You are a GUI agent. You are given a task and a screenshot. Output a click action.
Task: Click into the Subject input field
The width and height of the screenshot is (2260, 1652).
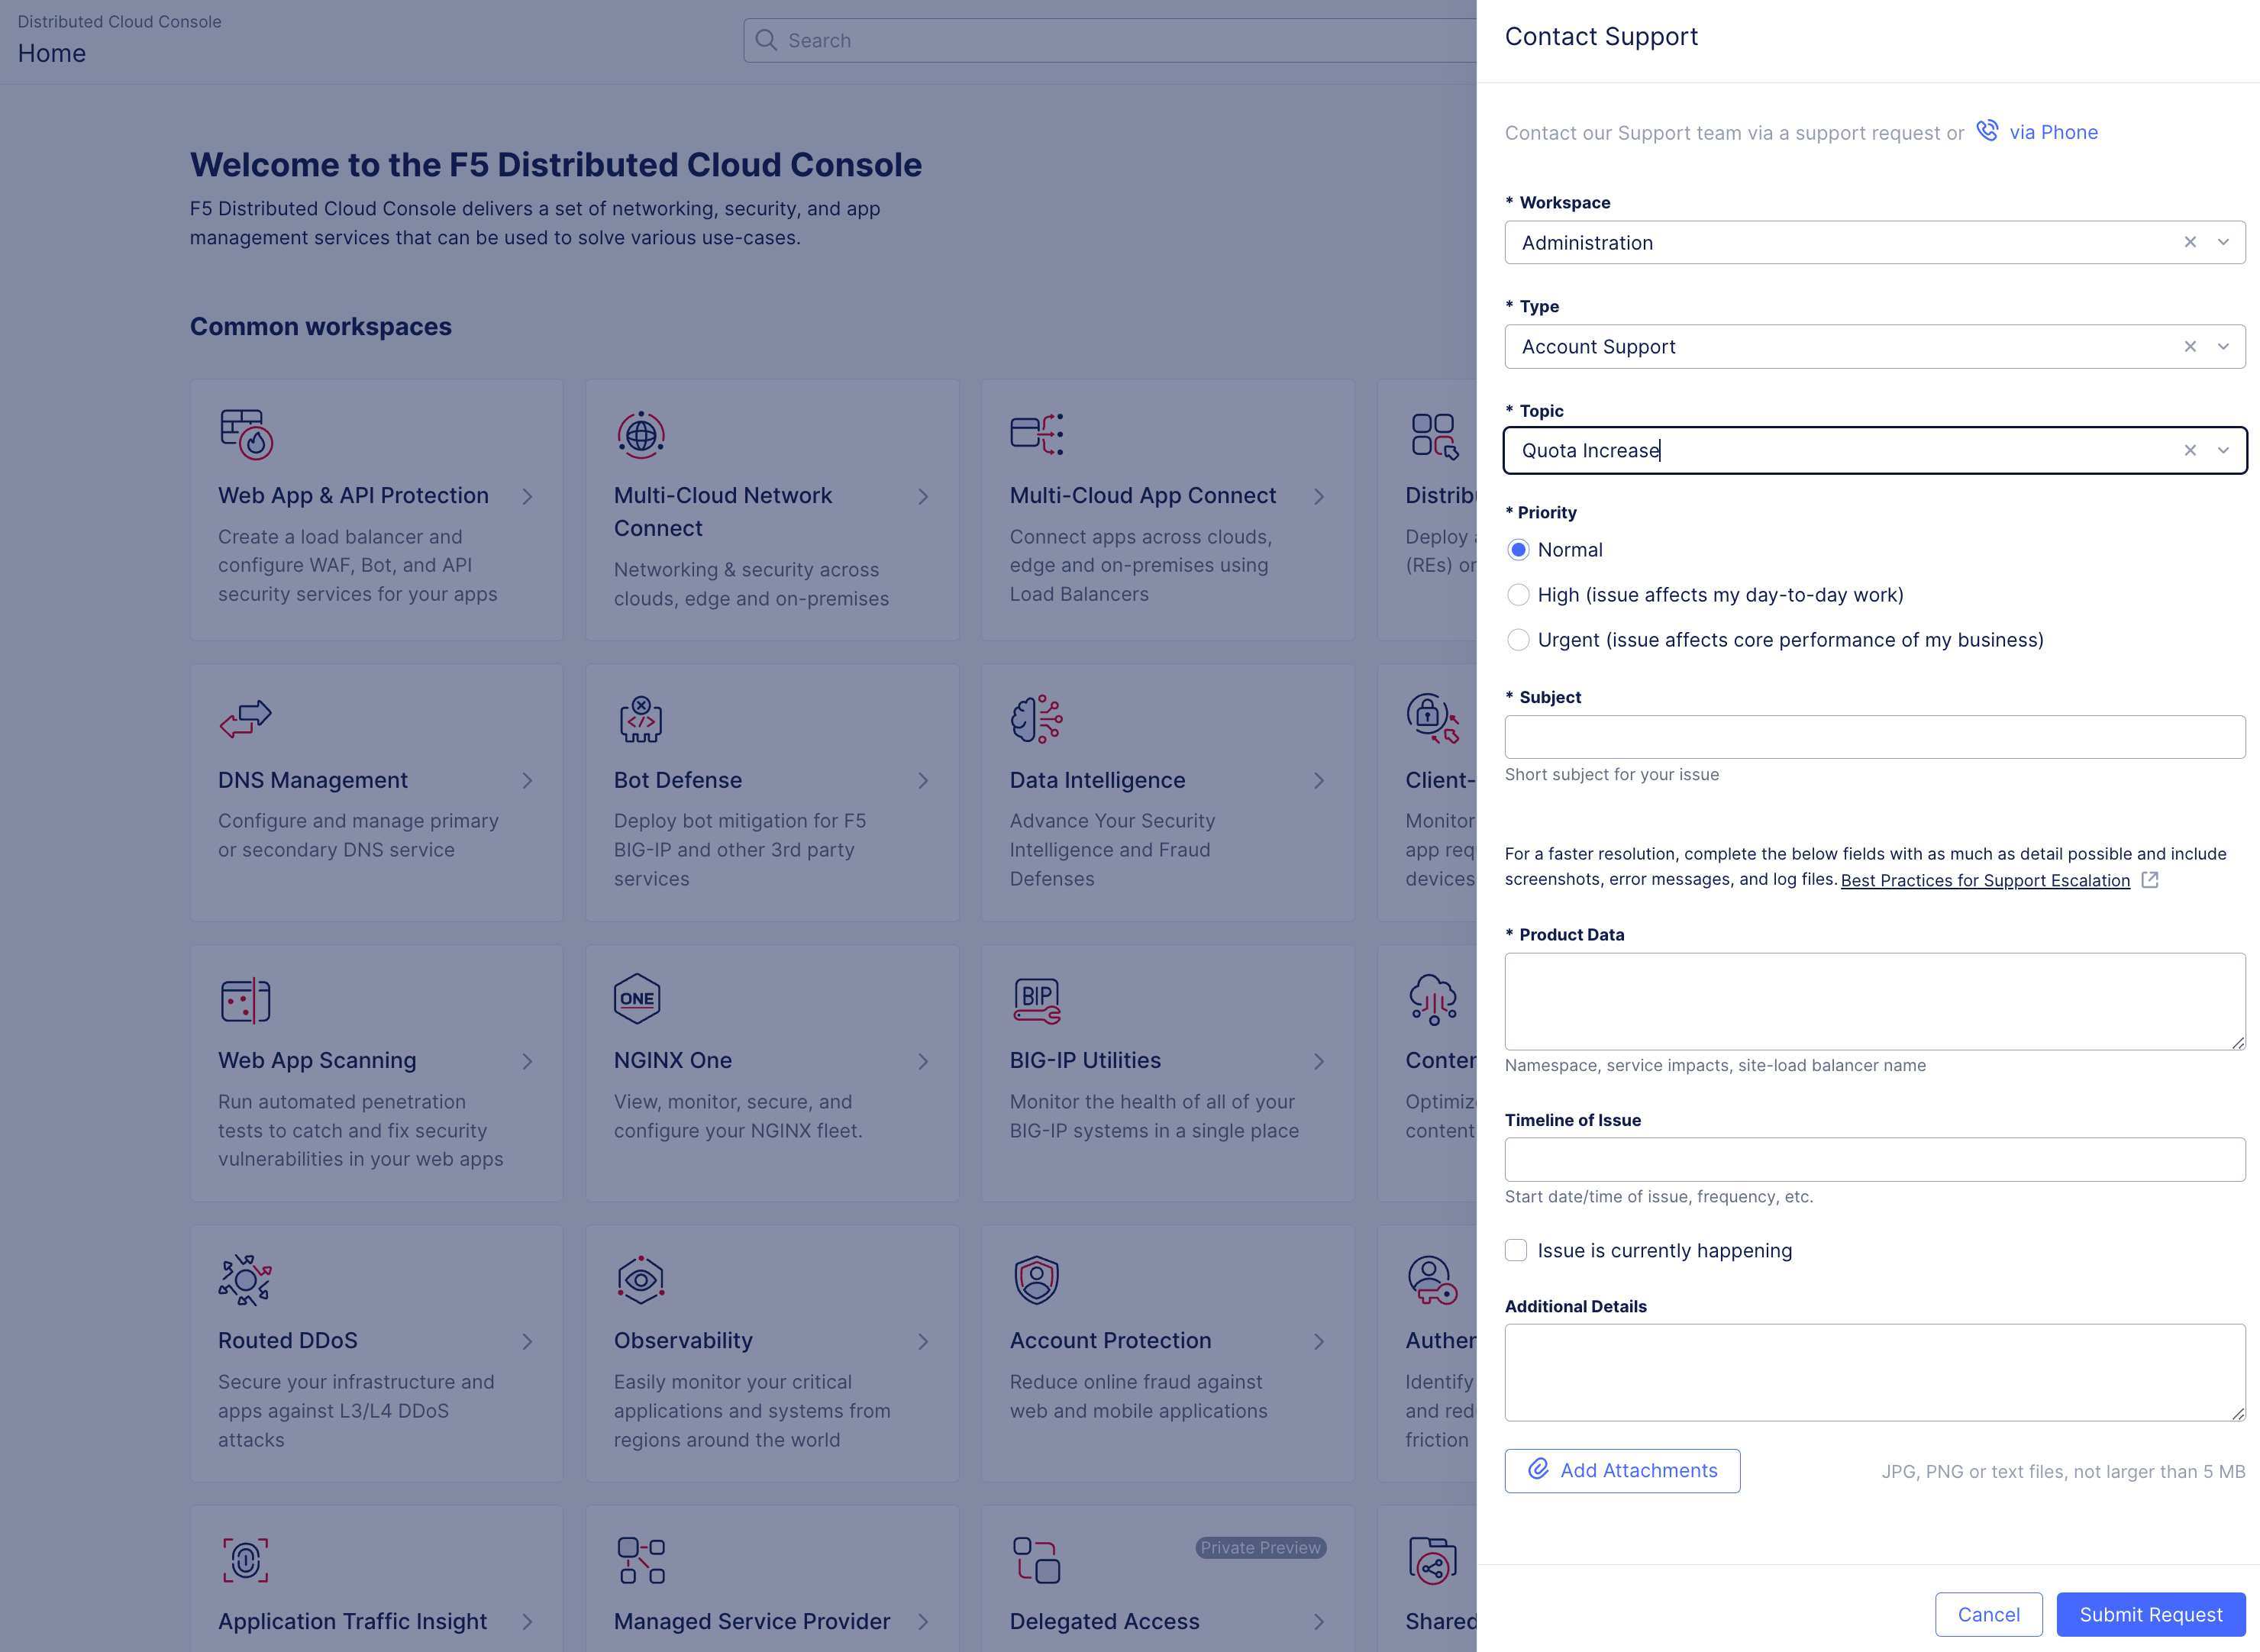[1874, 737]
